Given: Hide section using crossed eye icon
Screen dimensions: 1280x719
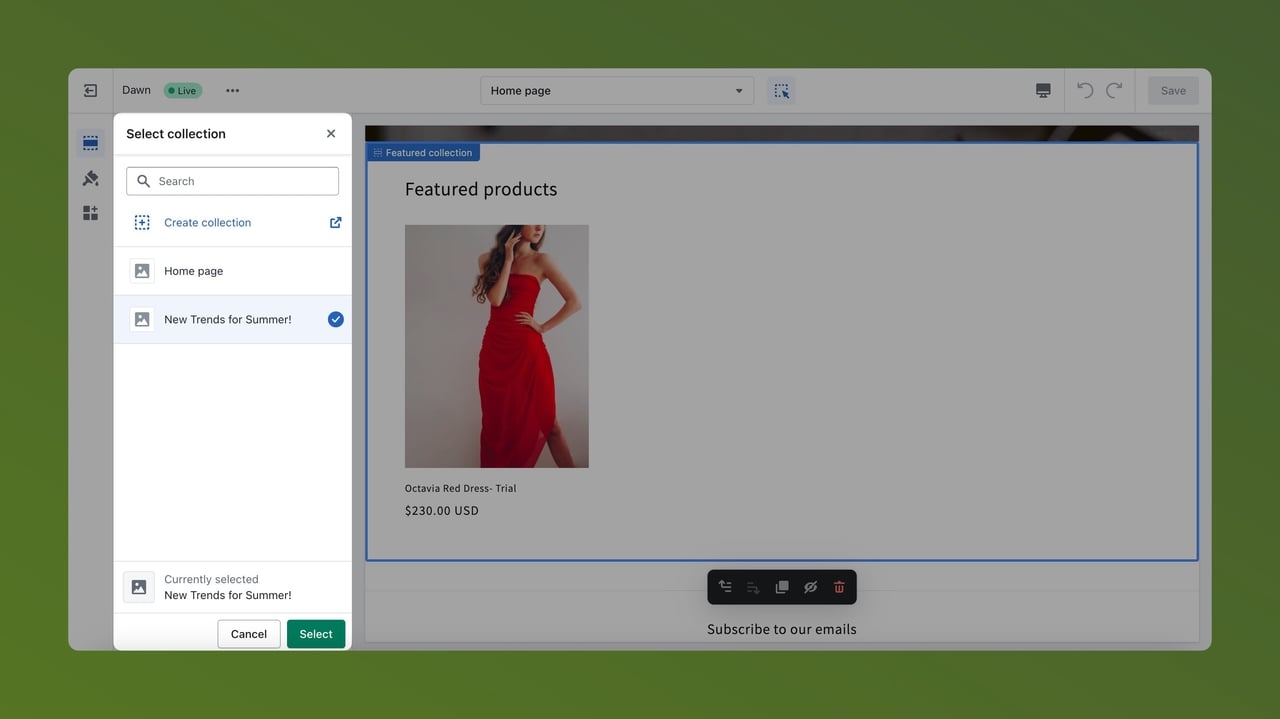Looking at the screenshot, I should tap(810, 587).
